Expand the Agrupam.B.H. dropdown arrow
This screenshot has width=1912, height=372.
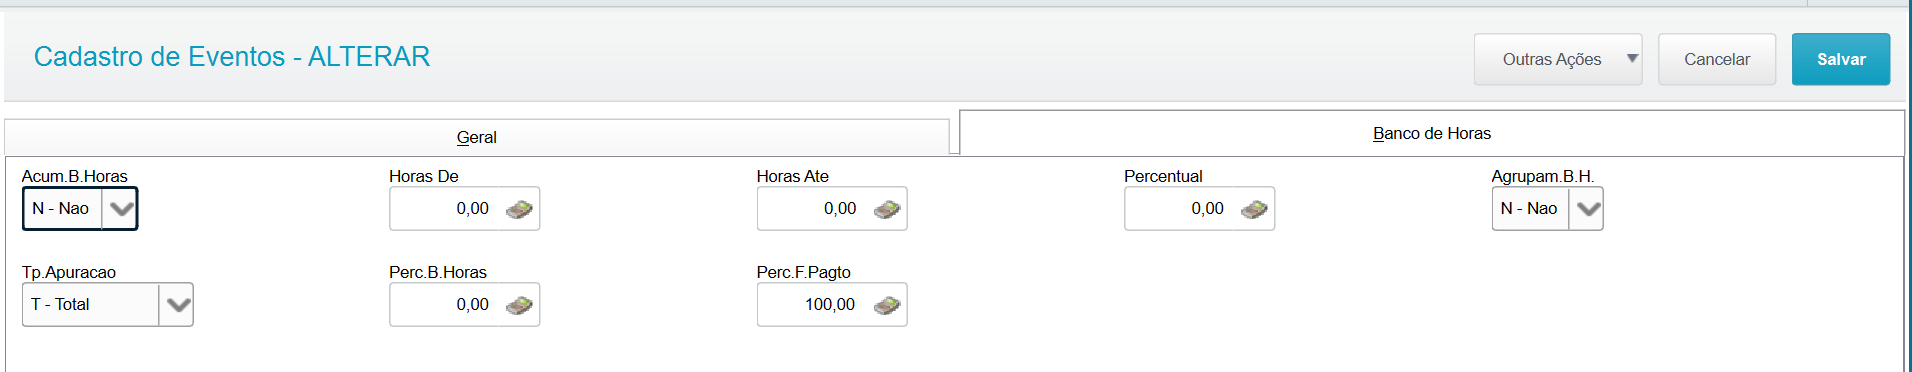tap(1587, 209)
